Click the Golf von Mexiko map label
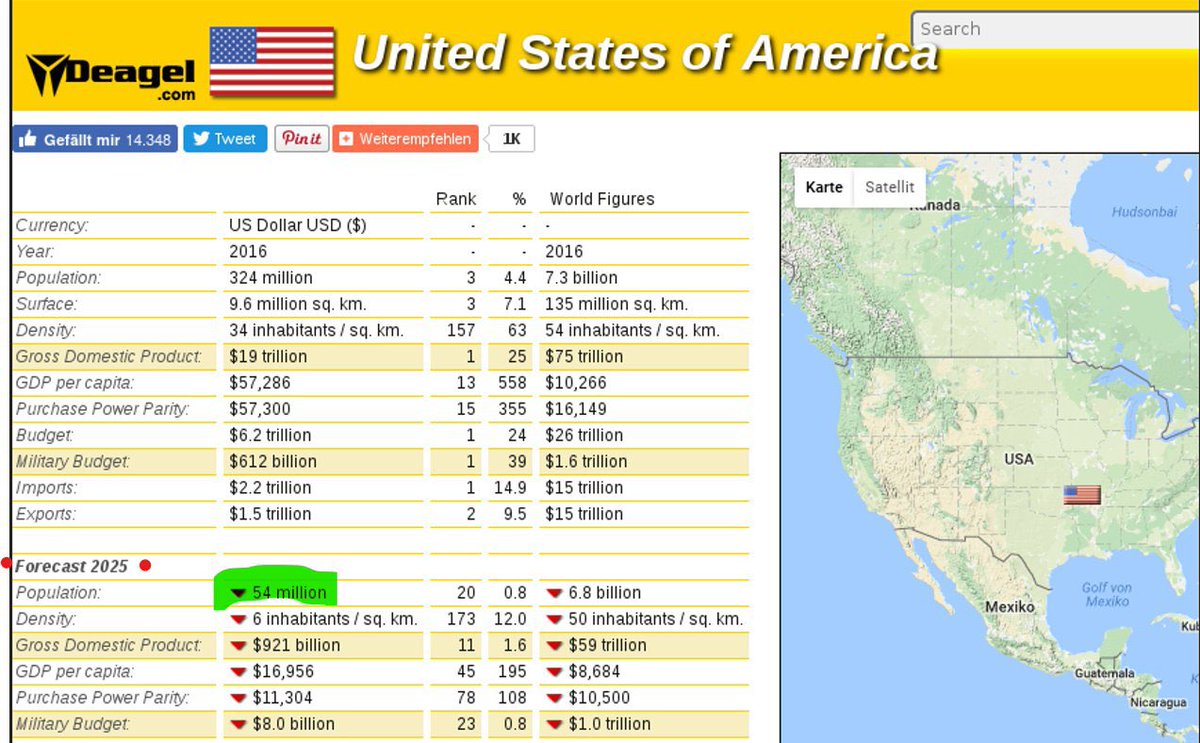The width and height of the screenshot is (1200, 743). click(1106, 594)
